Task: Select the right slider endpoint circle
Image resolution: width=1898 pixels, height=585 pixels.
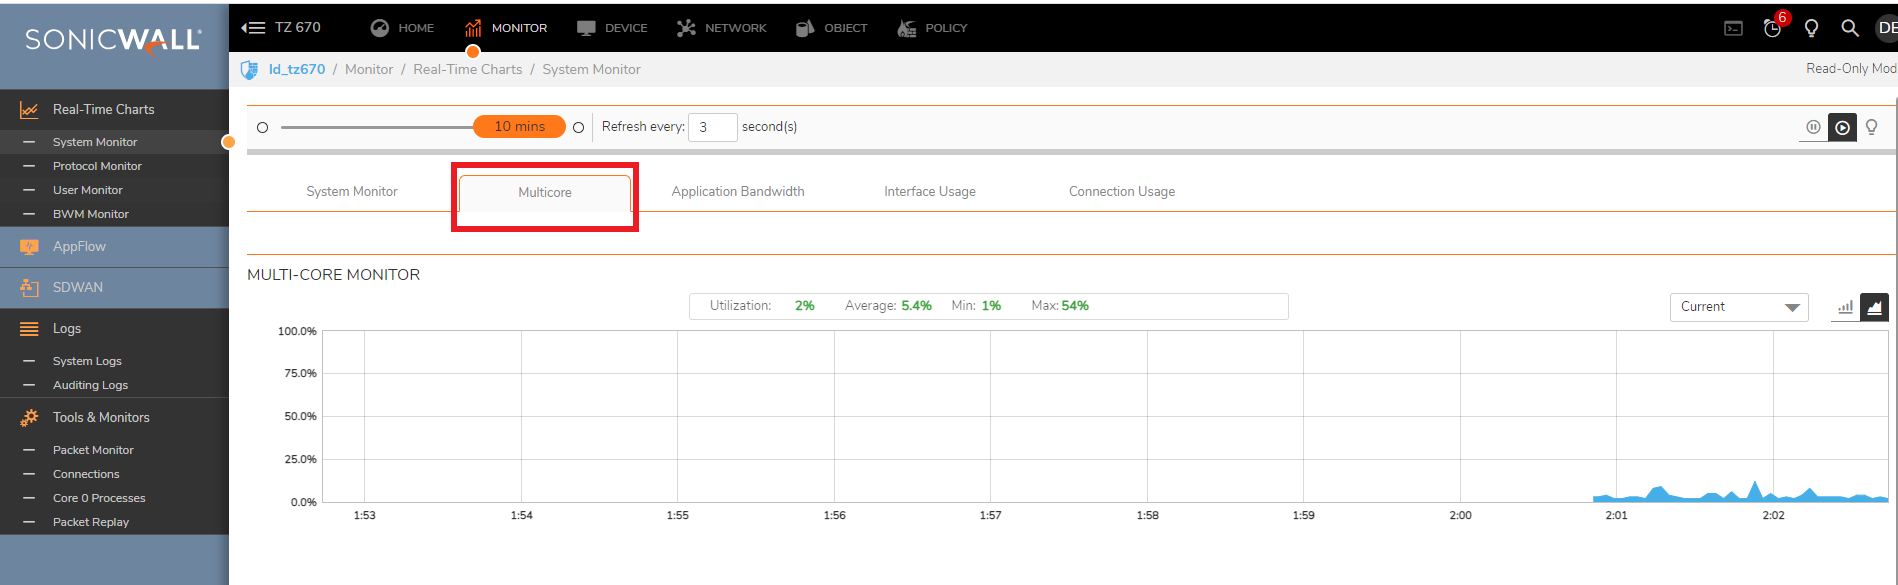Action: [578, 127]
